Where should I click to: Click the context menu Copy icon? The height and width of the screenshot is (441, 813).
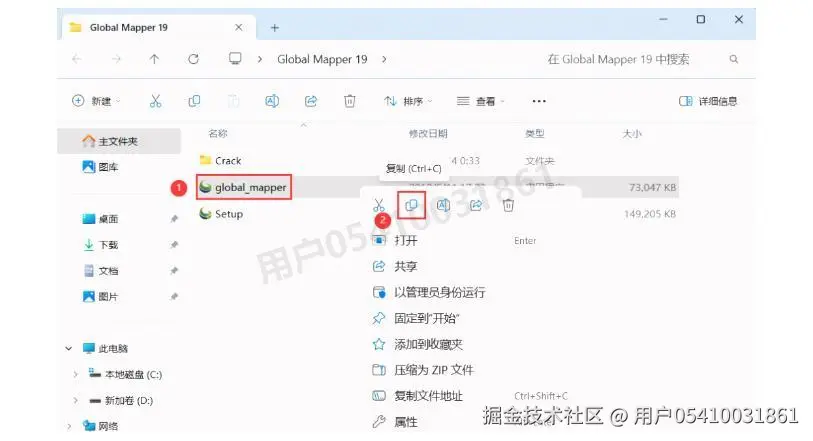point(412,205)
